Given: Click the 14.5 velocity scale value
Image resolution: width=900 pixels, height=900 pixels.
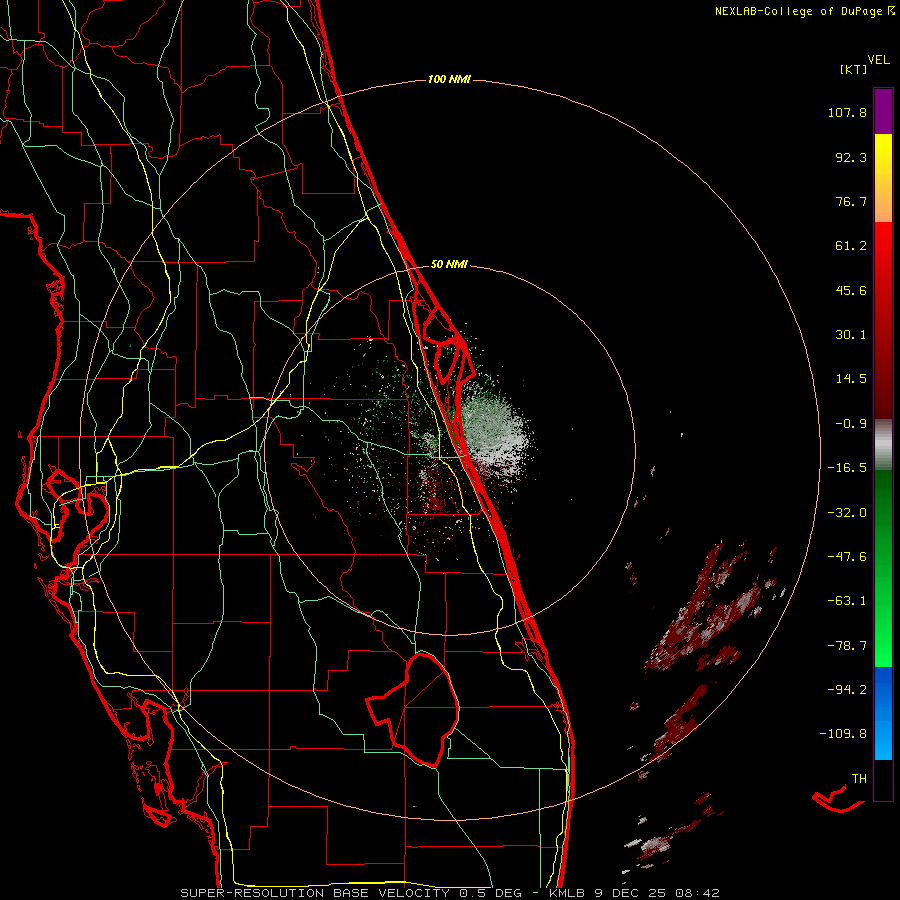Looking at the screenshot, I should 851,379.
